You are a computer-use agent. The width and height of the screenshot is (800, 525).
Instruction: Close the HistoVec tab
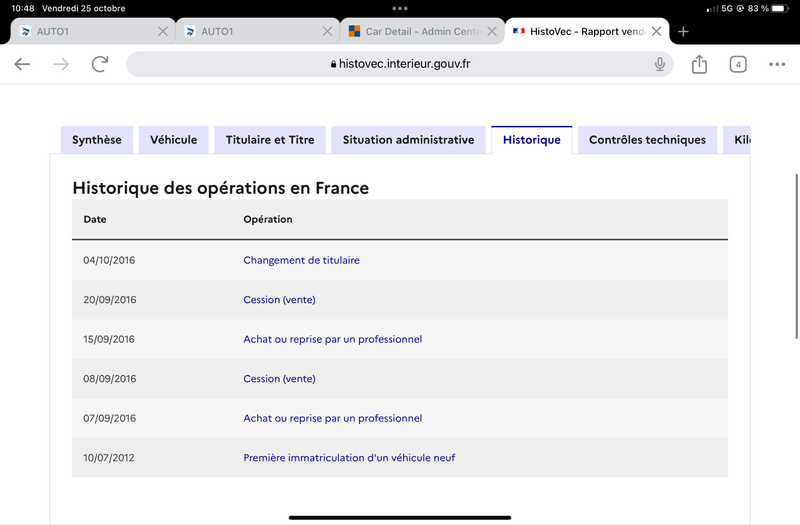tap(657, 32)
